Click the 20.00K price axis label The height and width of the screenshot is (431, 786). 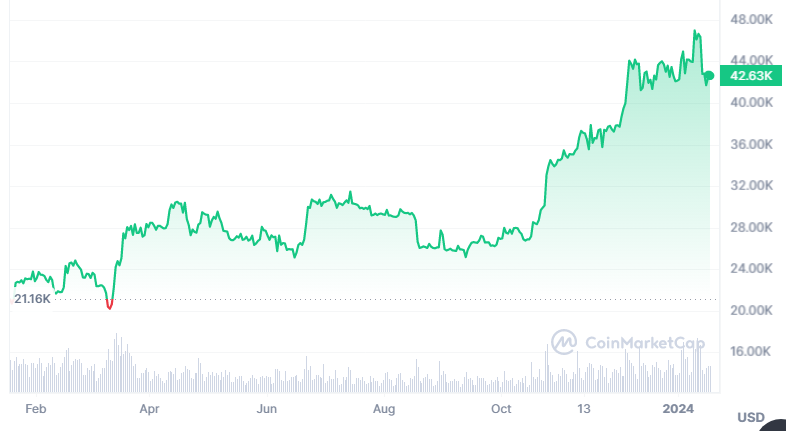coord(750,310)
